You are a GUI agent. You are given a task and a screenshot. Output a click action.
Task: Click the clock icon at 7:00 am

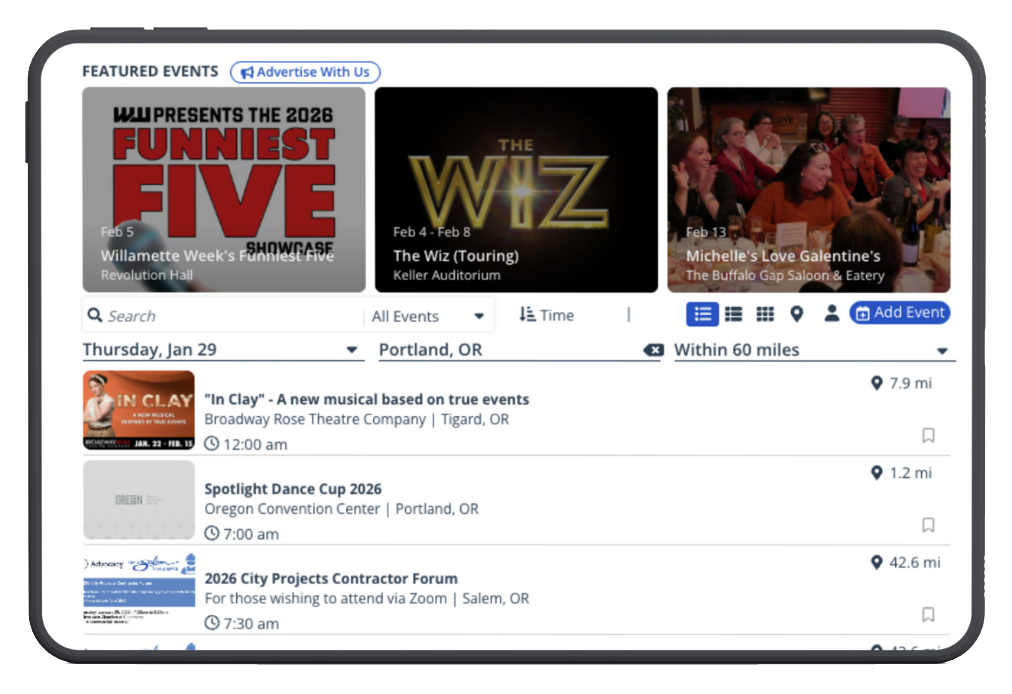(x=212, y=534)
